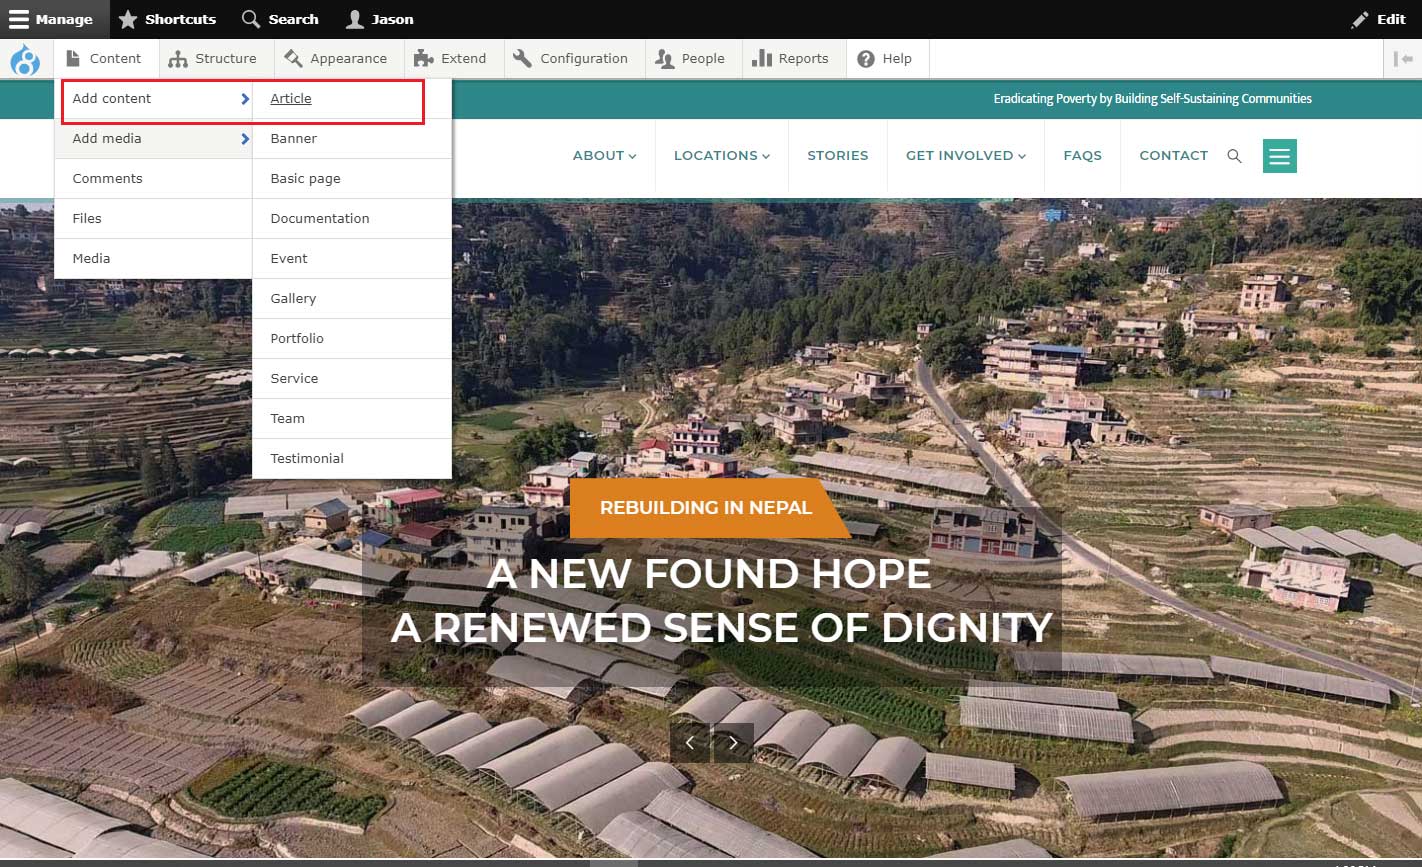Choose Basic page content type
This screenshot has width=1422, height=867.
pyautogui.click(x=352, y=179)
